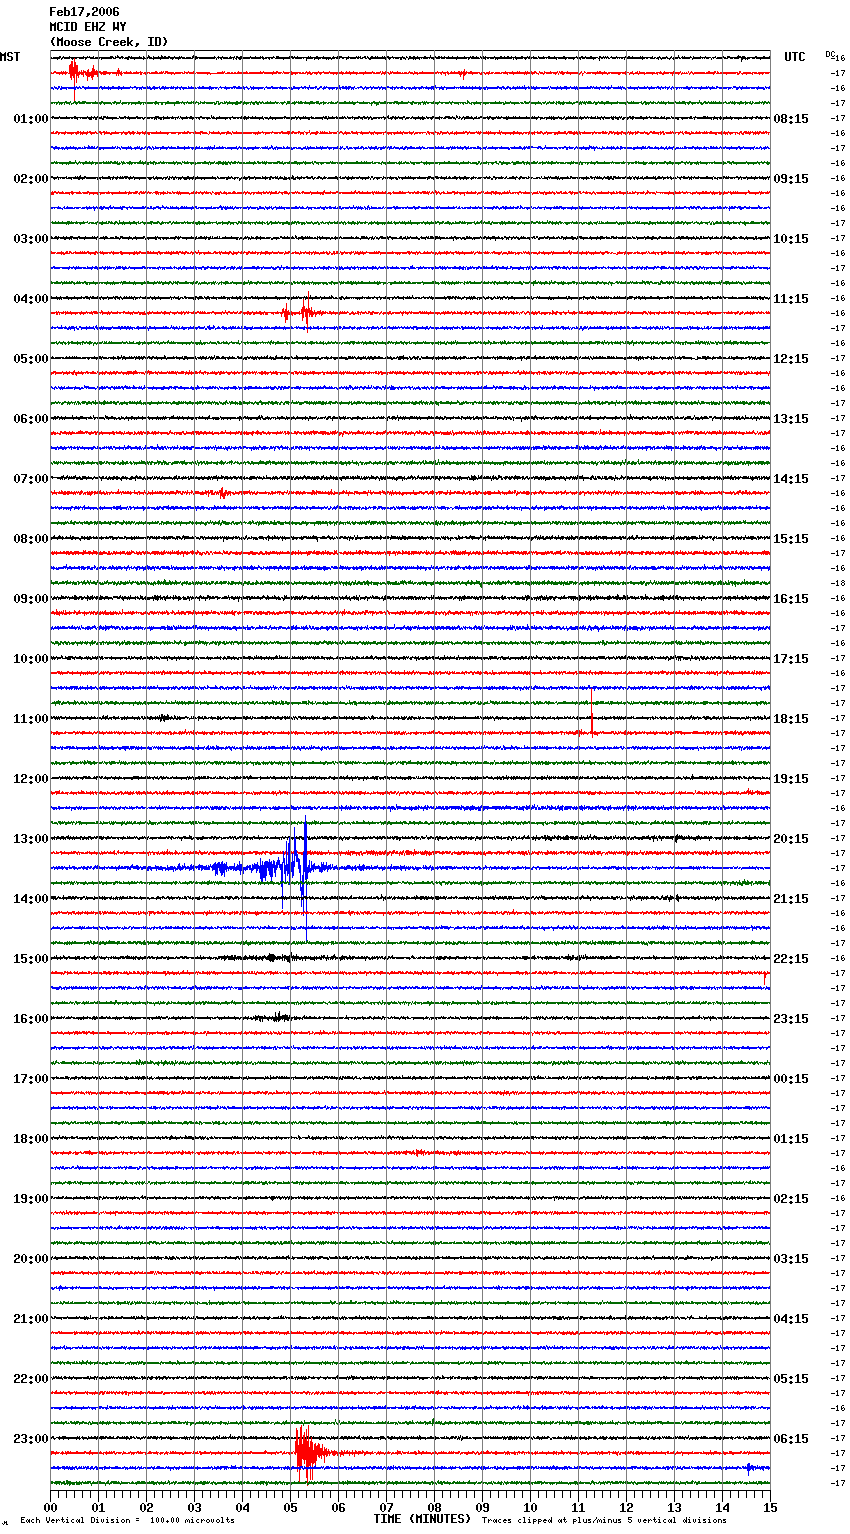Click the "21:00" MST hour label
Screen dimensions: 850x1534
tap(31, 1319)
